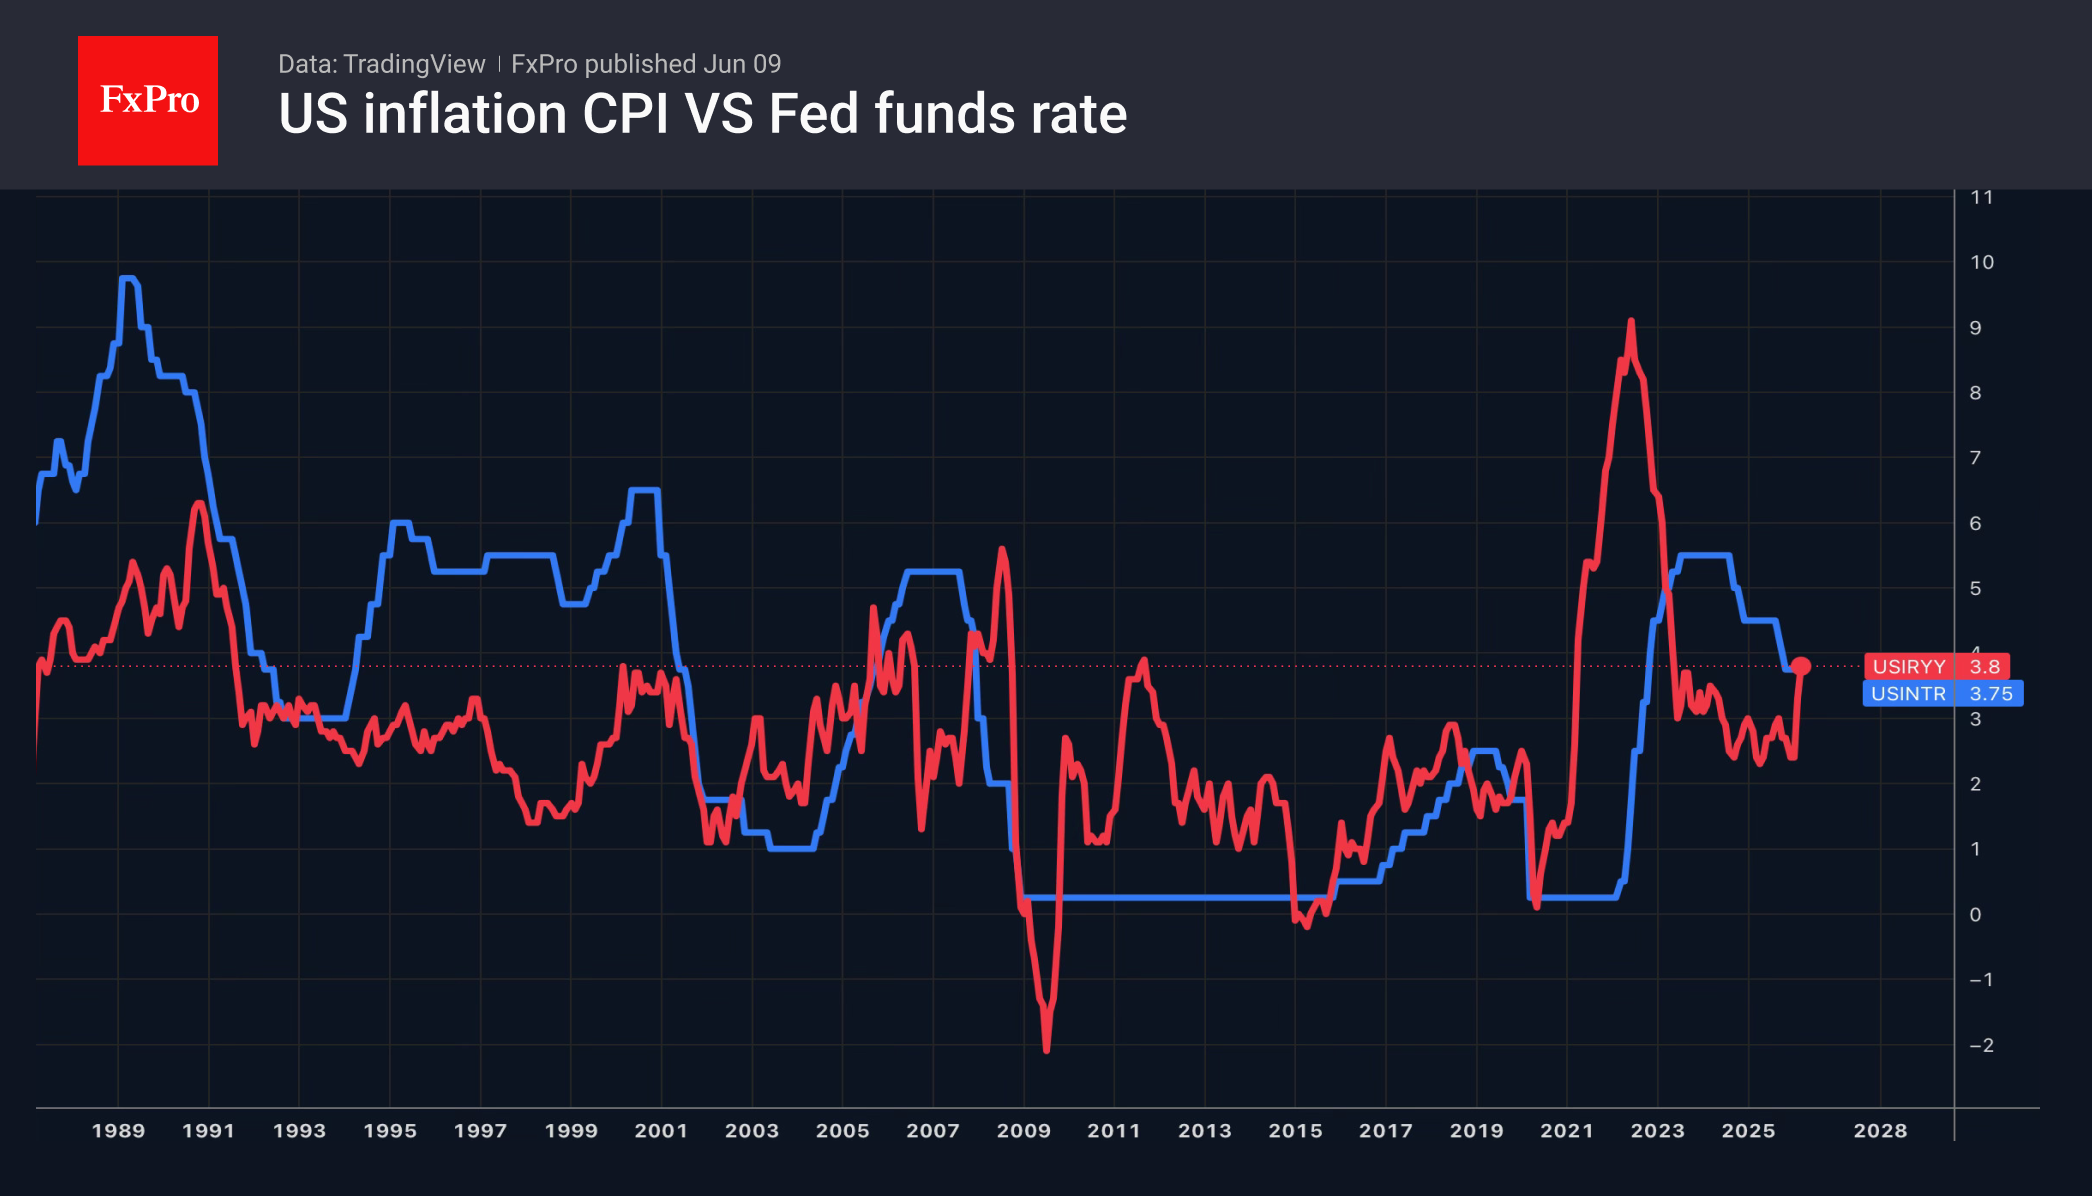Click the 2001 label on time axis
The image size is (2092, 1196).
pos(661,1131)
